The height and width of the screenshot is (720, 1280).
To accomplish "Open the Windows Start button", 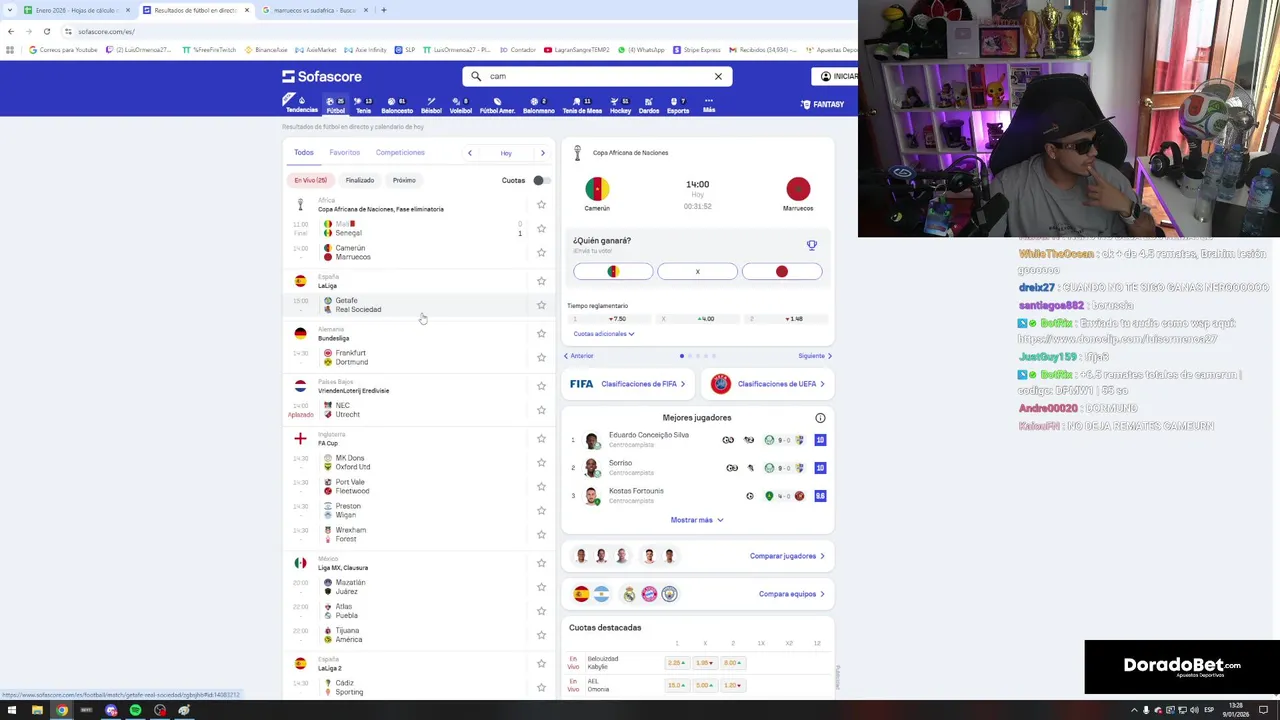I will 12,710.
